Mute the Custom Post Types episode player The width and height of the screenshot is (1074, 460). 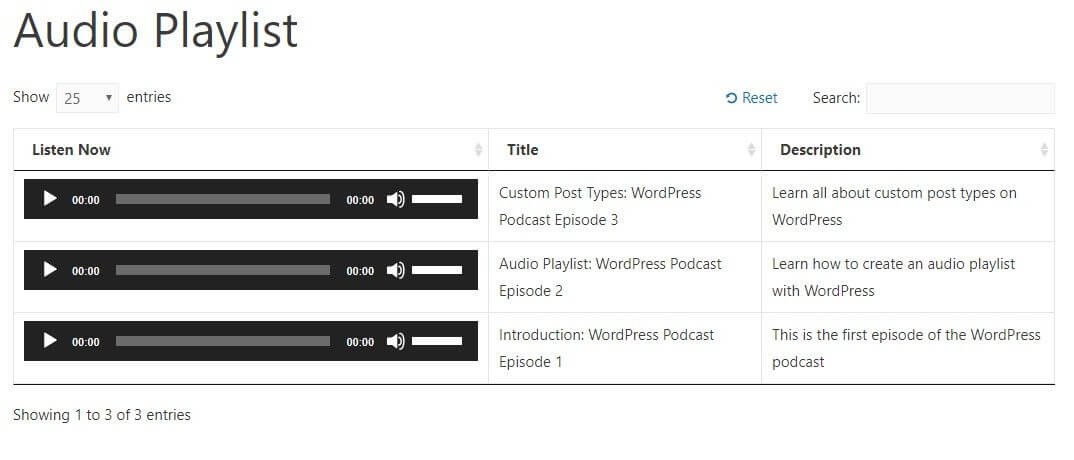(x=395, y=199)
